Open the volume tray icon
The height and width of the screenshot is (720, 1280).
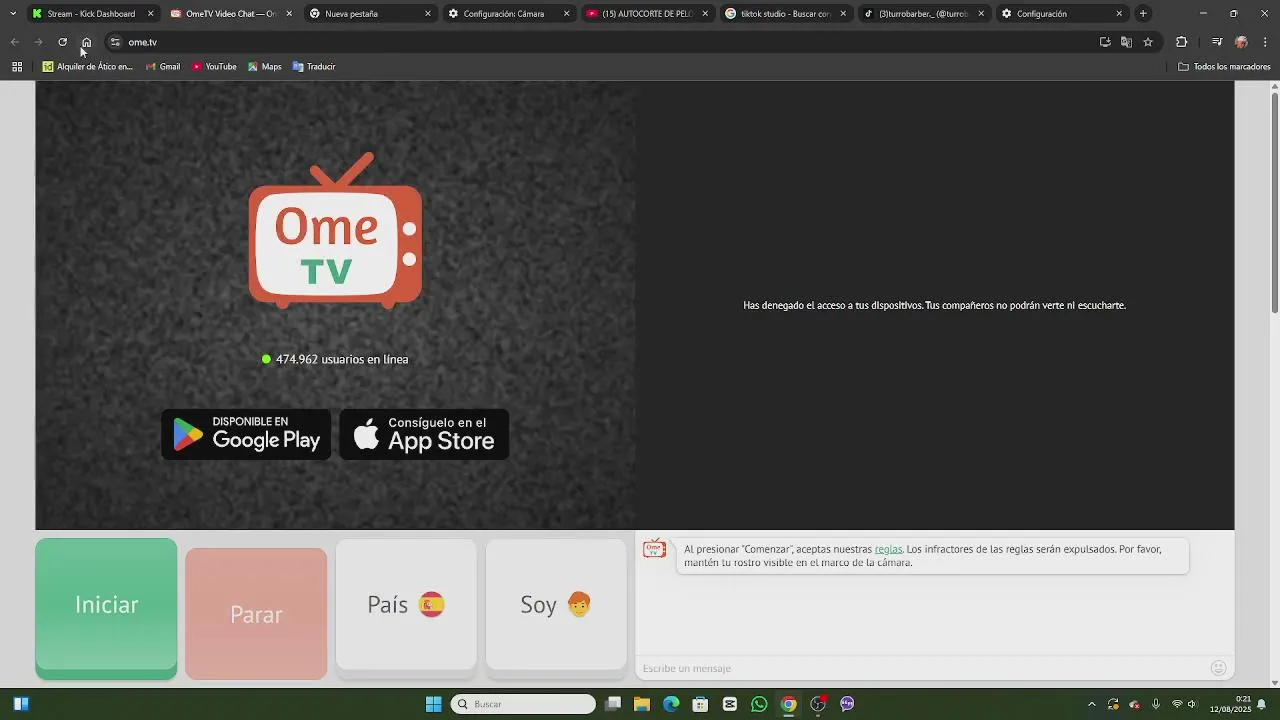(x=1192, y=704)
